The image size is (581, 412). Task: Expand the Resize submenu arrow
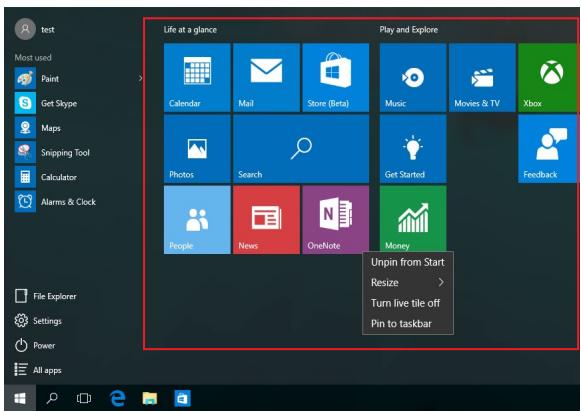[441, 282]
